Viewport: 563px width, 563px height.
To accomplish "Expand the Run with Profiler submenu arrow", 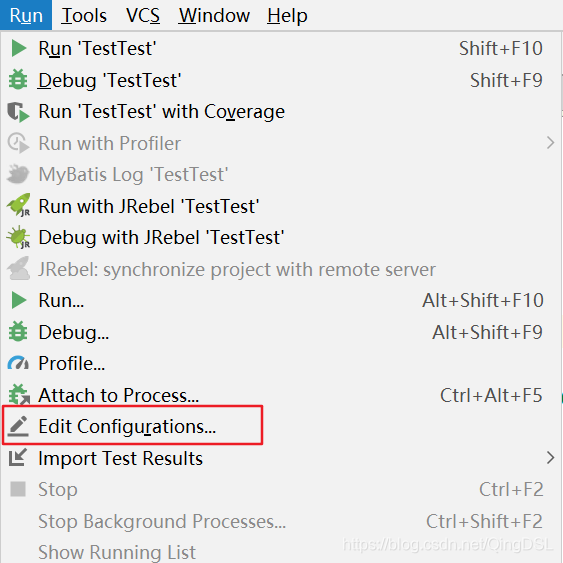I will pyautogui.click(x=550, y=143).
